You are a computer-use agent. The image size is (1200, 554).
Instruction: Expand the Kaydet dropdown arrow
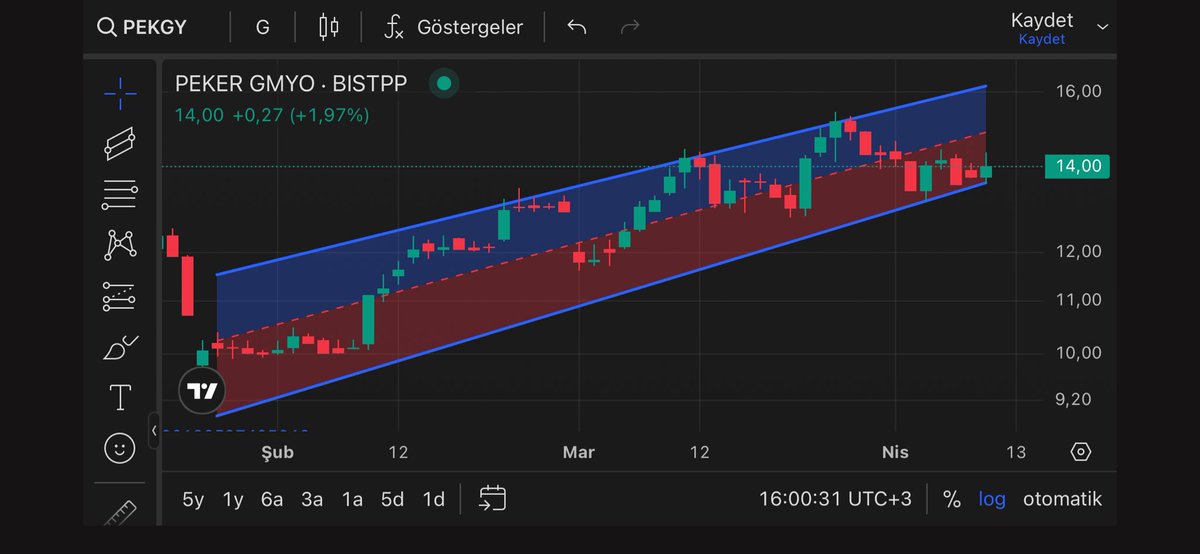click(x=1102, y=26)
